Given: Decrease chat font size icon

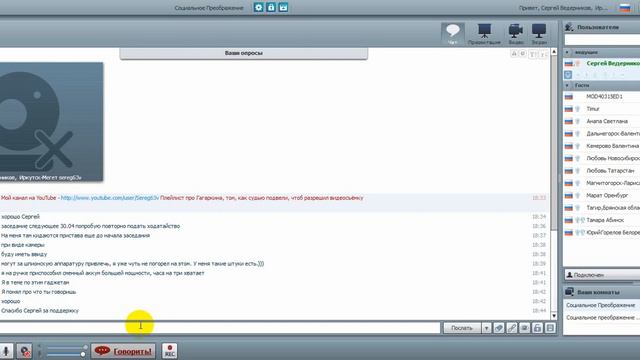Looking at the screenshot, I should click(x=543, y=54).
